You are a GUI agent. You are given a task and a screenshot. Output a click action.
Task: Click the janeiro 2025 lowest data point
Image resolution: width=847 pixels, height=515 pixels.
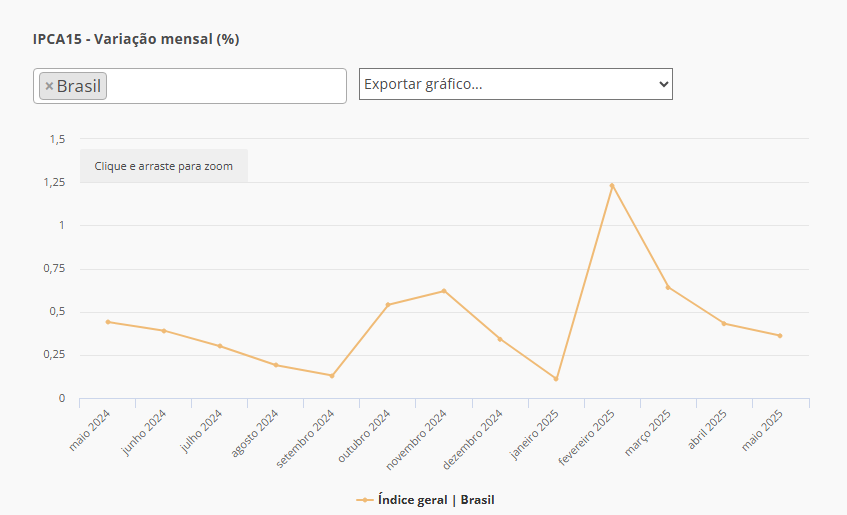tap(556, 379)
